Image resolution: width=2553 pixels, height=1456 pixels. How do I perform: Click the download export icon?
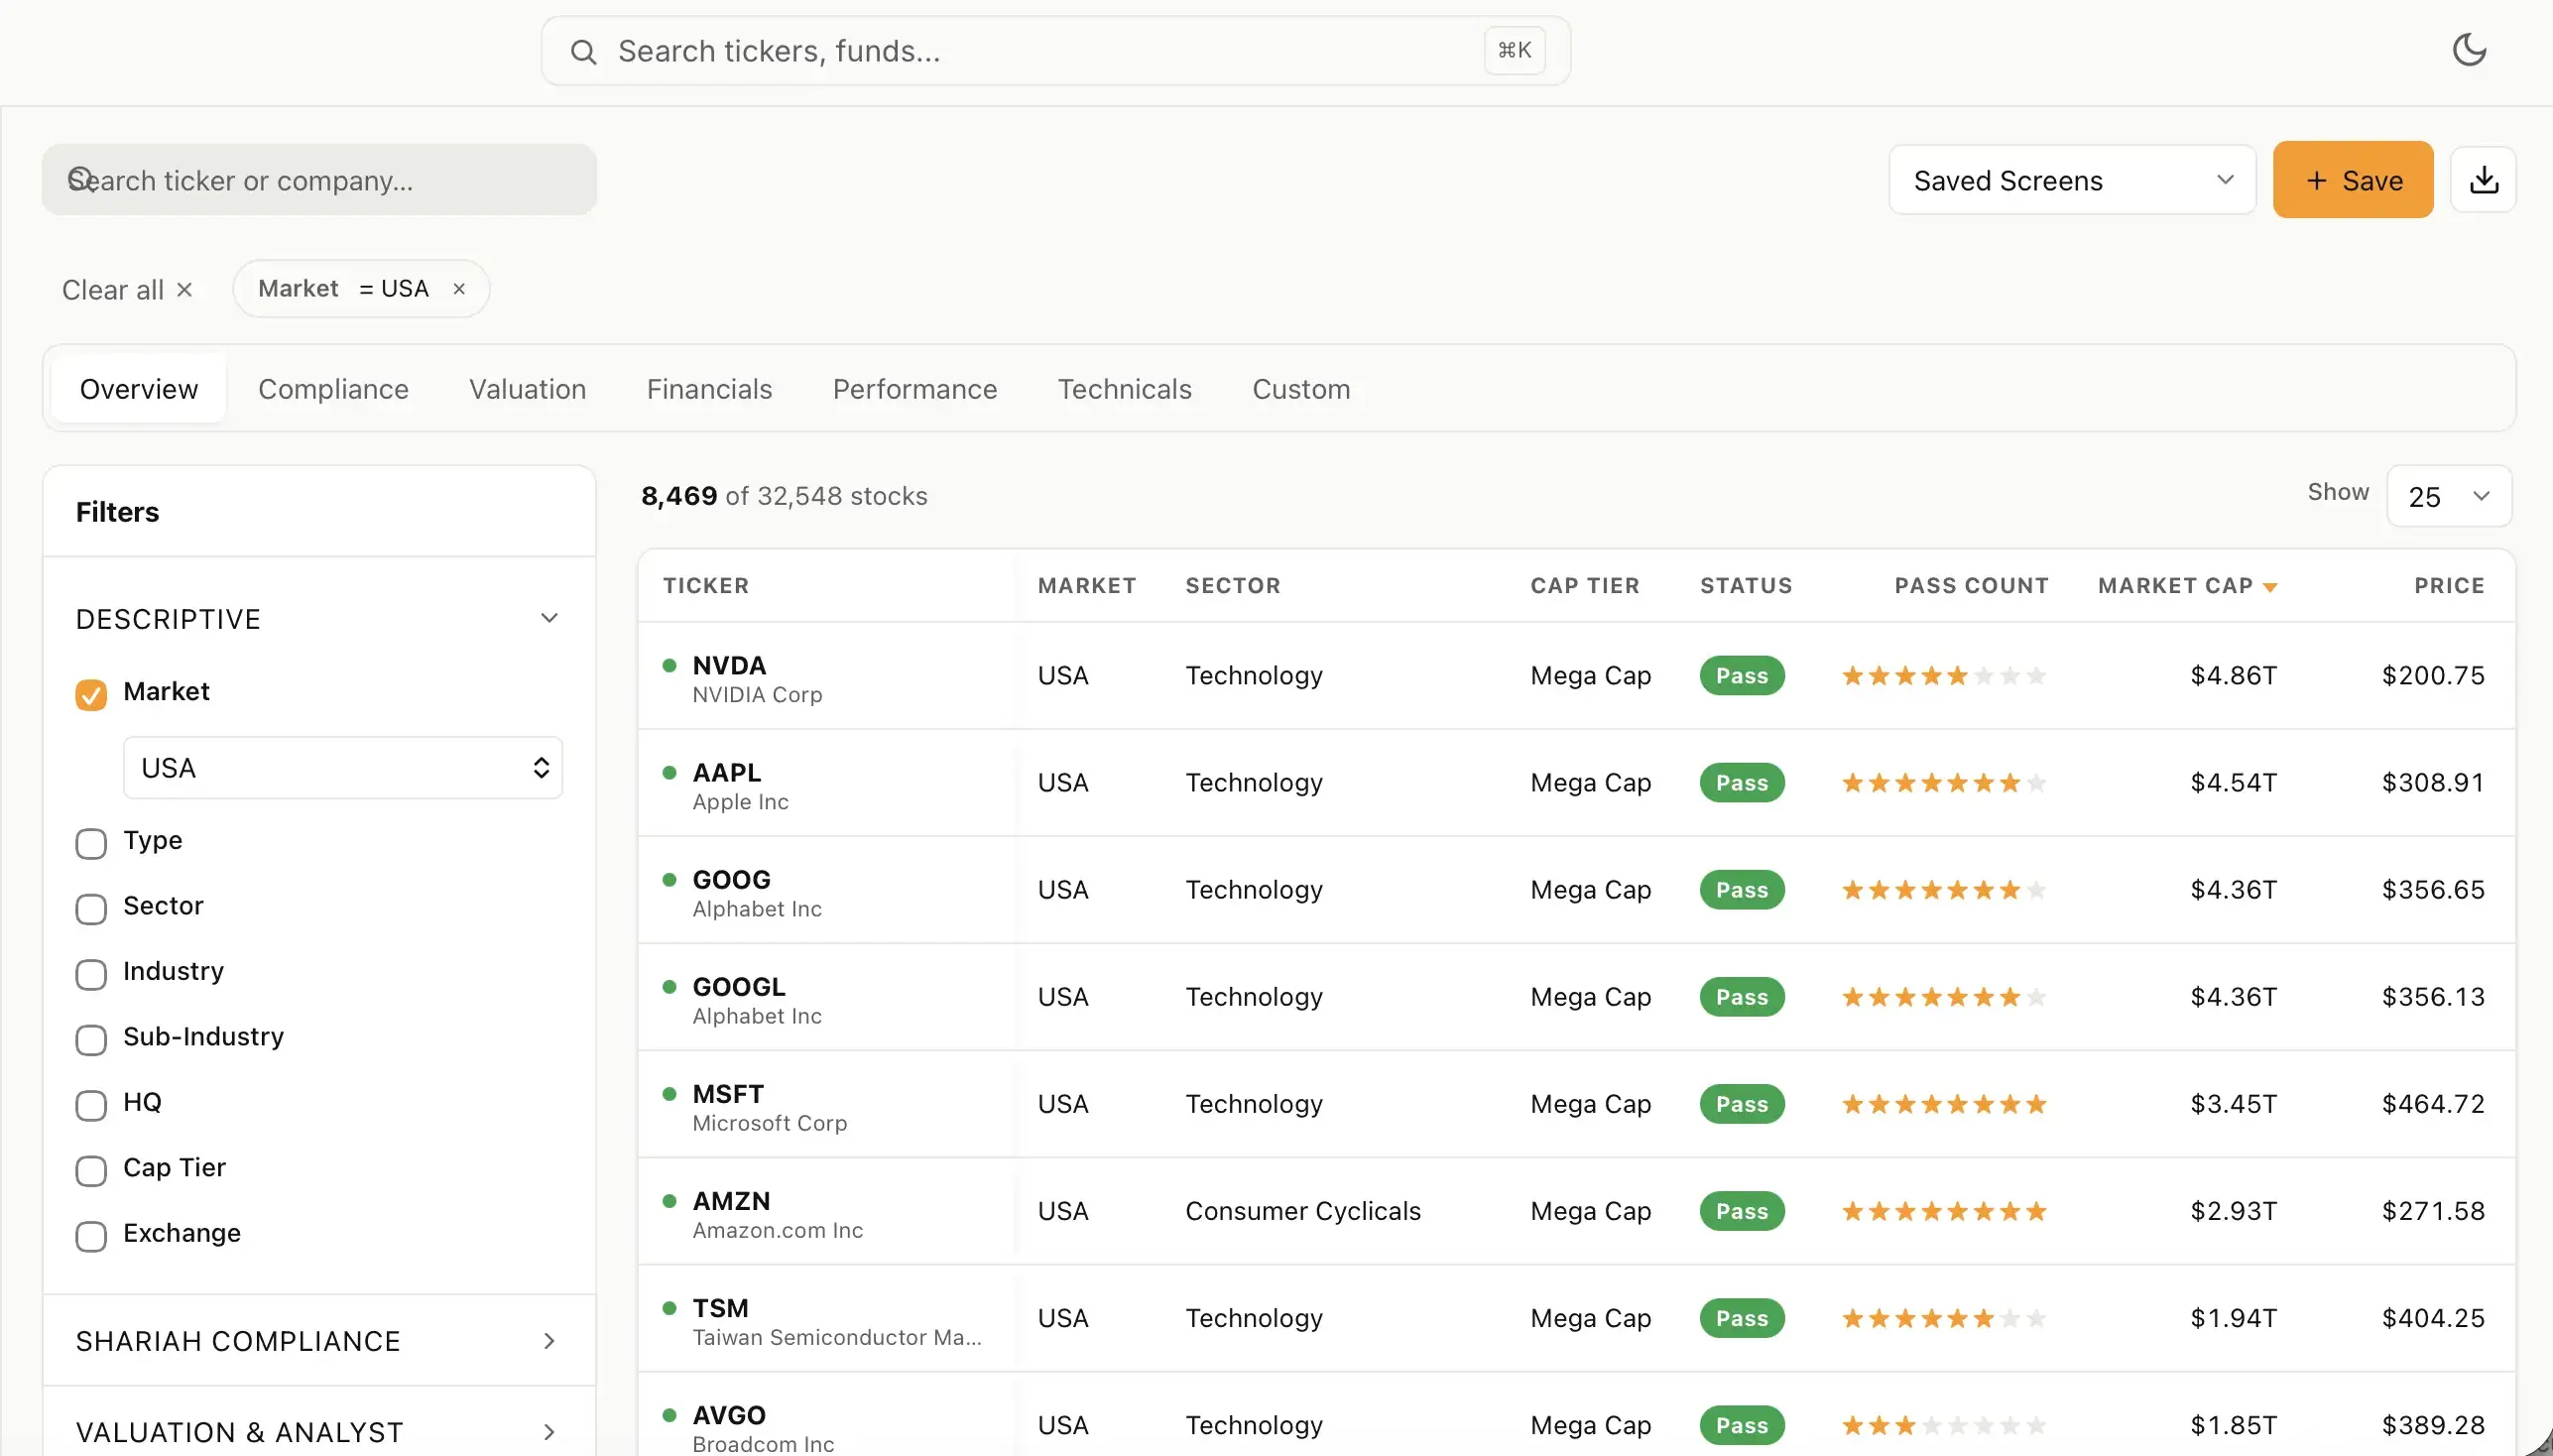[2483, 180]
